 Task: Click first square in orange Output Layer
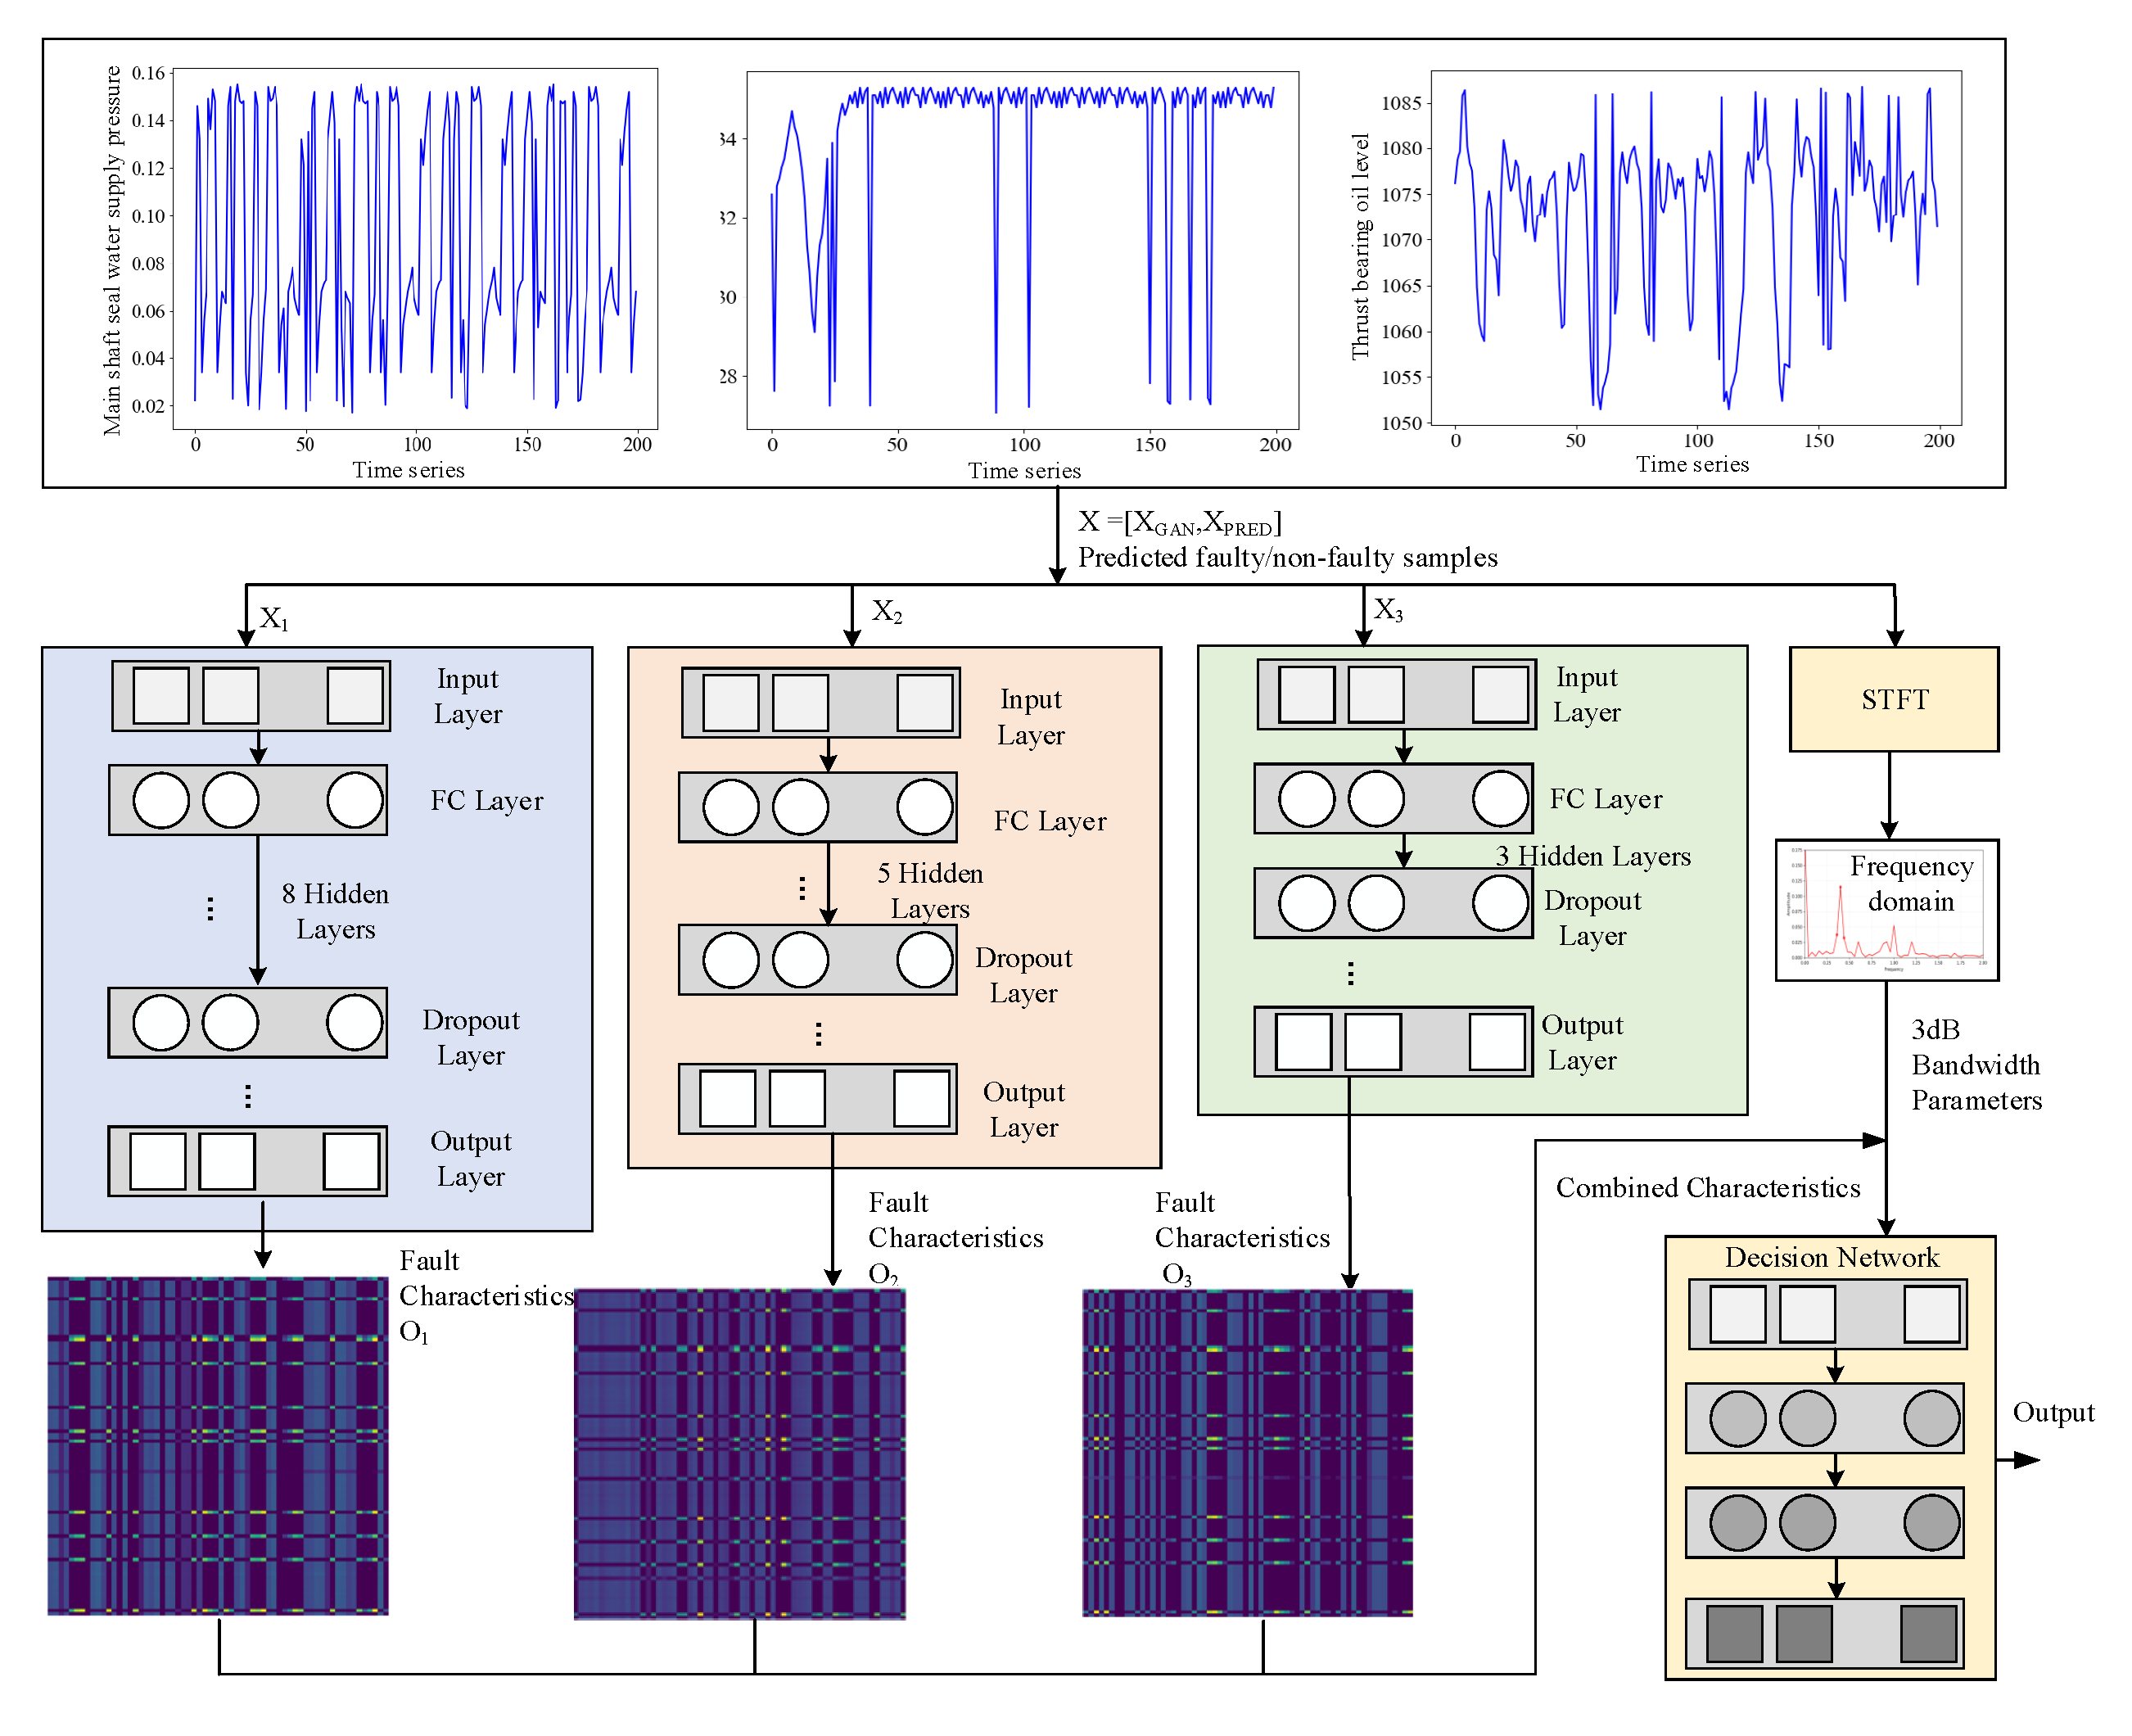coord(727,1098)
